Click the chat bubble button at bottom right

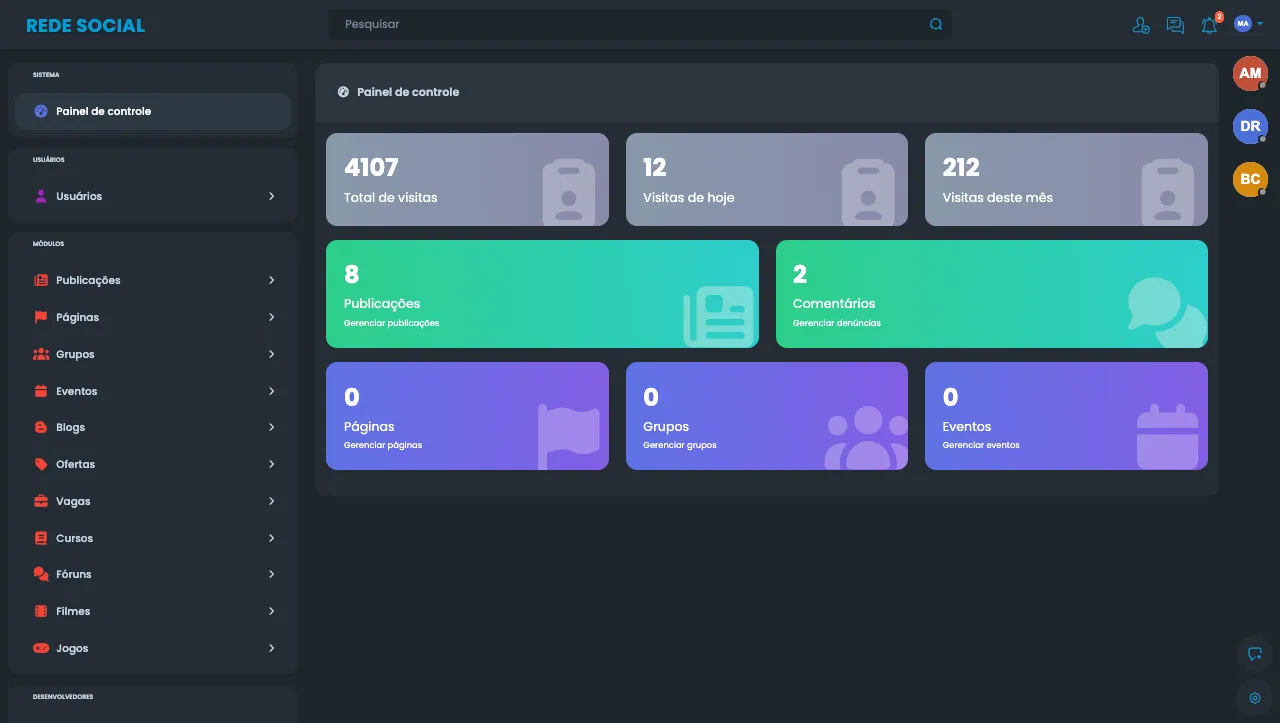1255,654
